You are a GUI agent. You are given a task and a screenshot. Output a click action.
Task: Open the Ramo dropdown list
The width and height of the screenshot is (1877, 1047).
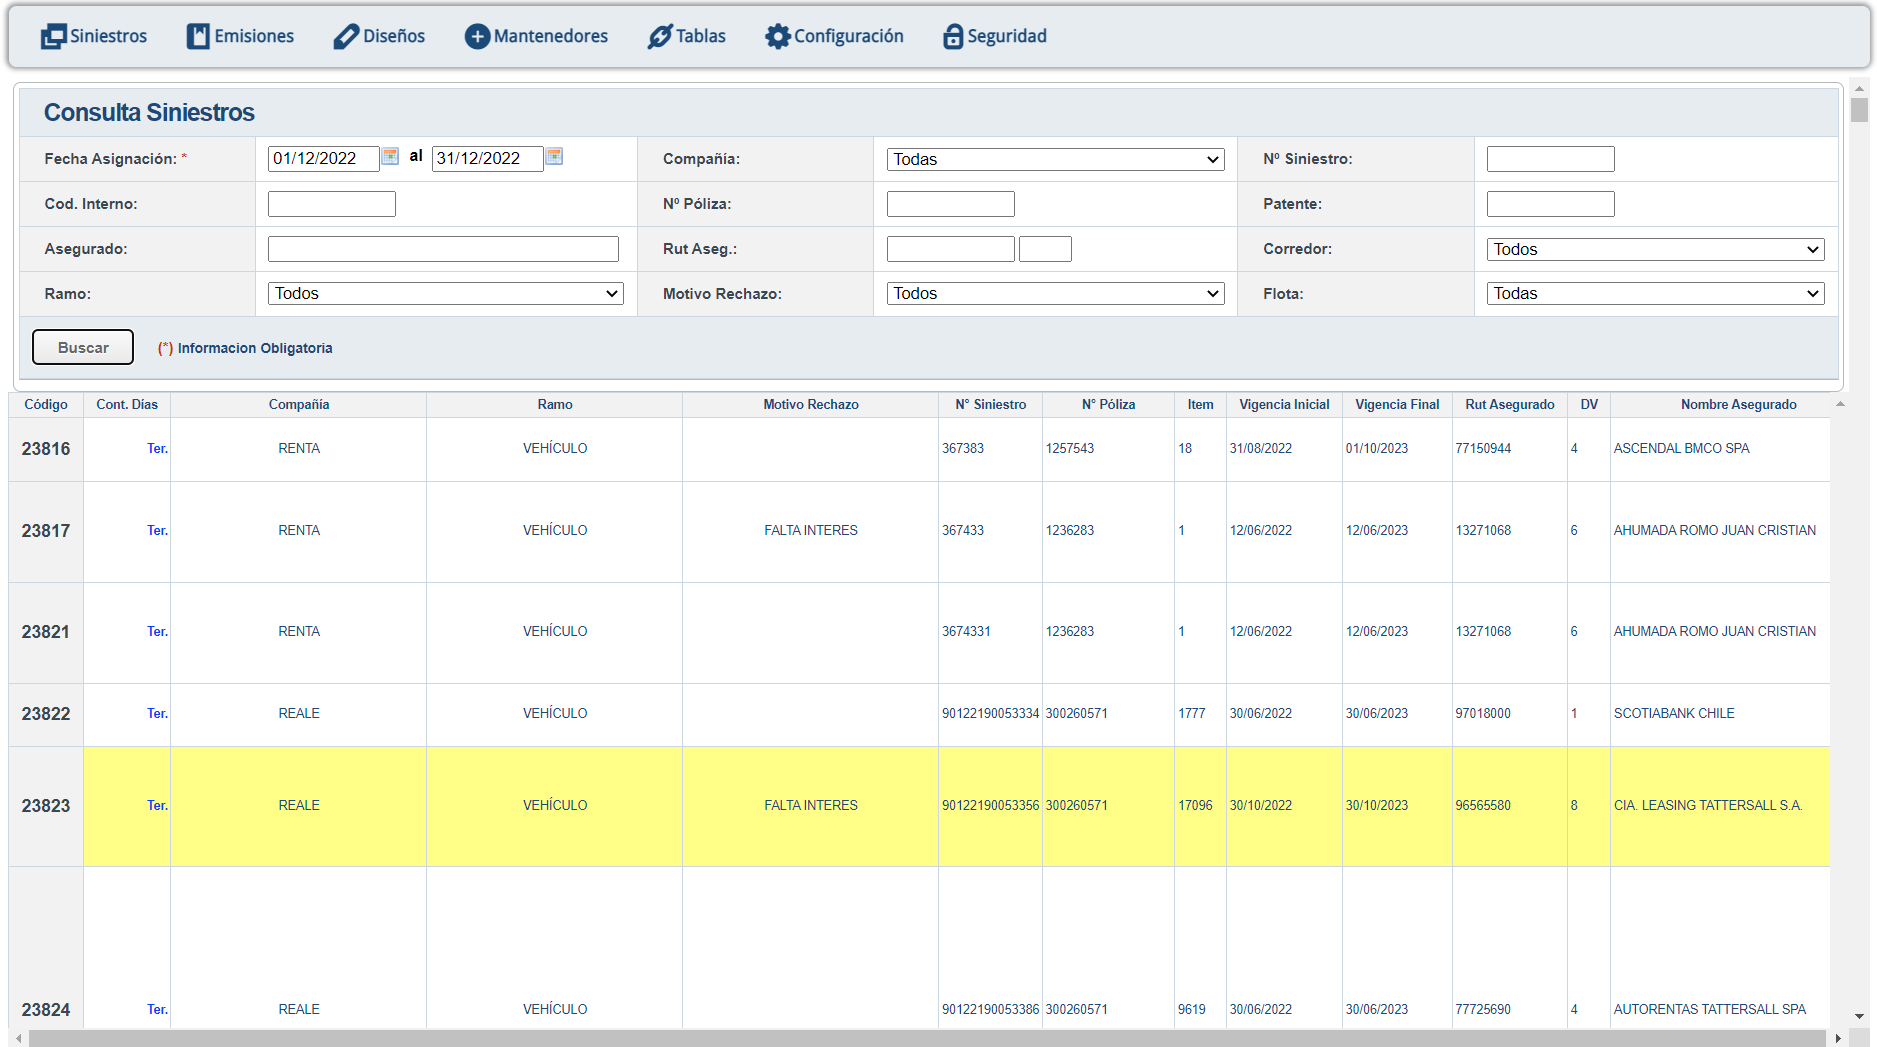[445, 294]
